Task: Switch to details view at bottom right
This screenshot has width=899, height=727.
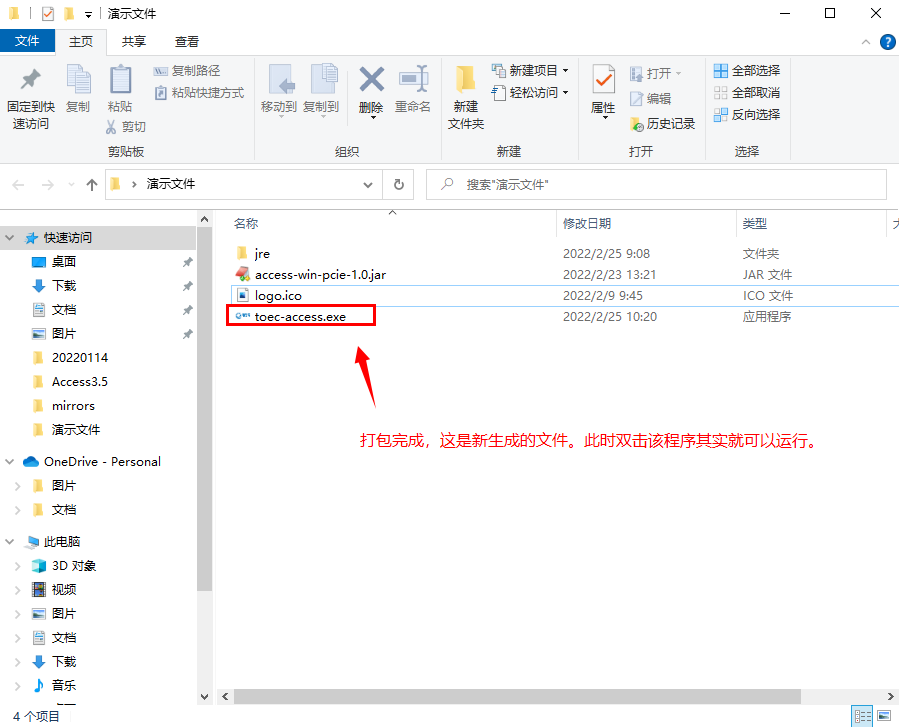Action: point(863,715)
